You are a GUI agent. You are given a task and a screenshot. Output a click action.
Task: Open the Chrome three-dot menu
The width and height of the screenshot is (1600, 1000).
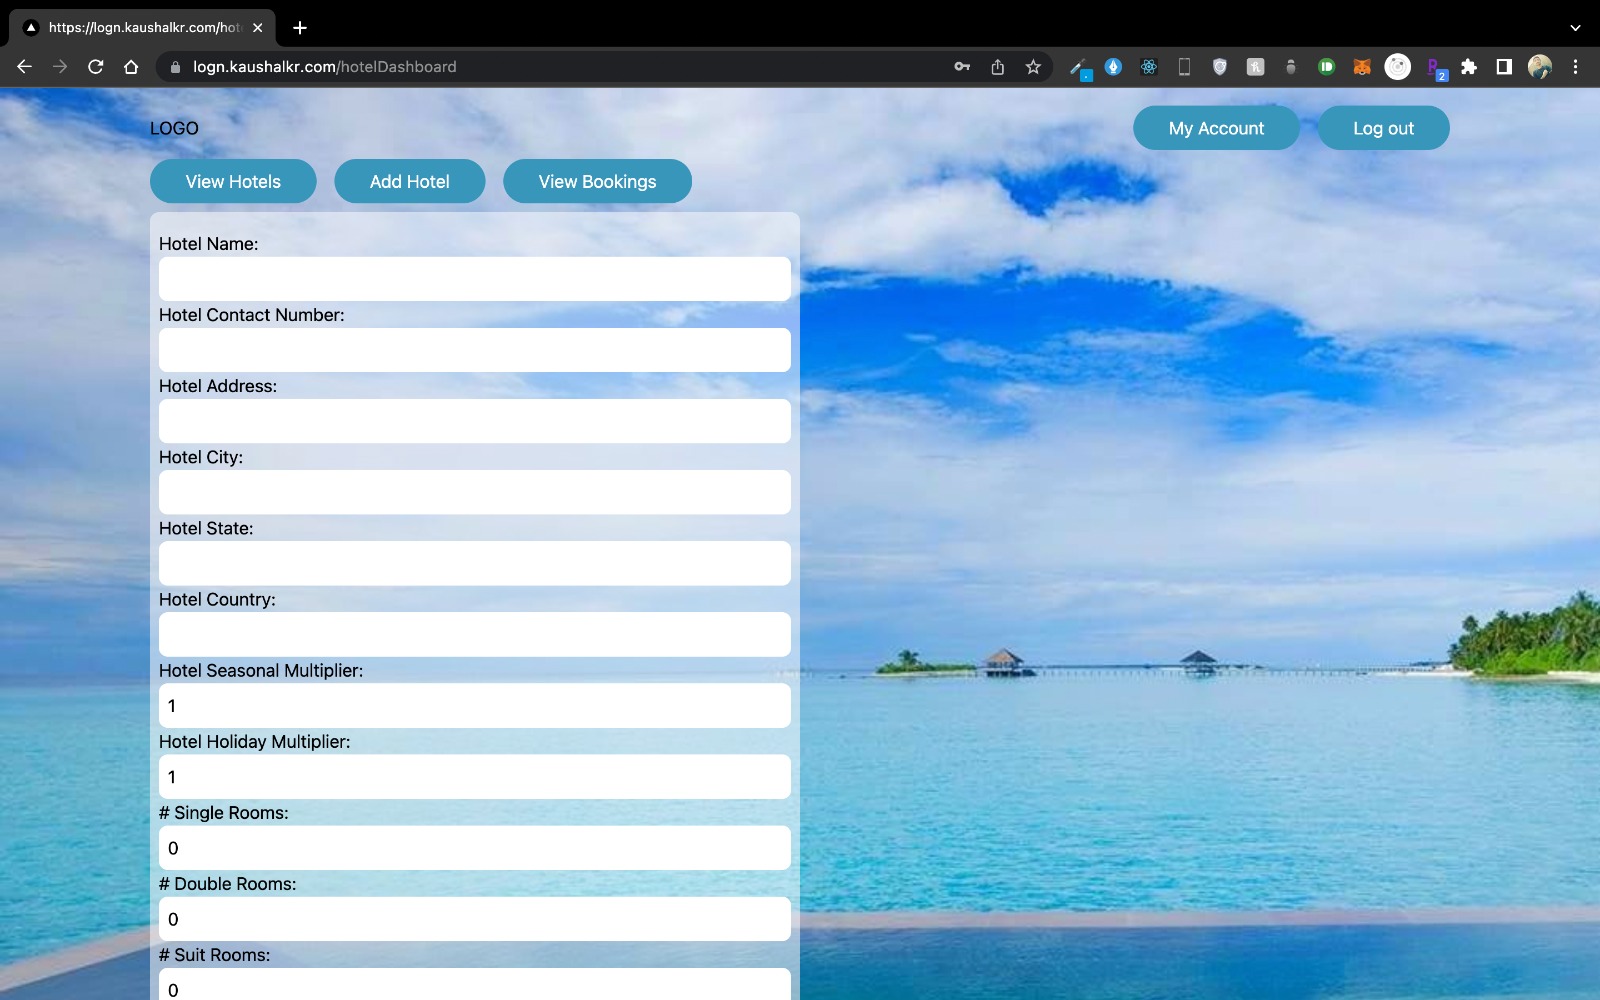coord(1577,67)
